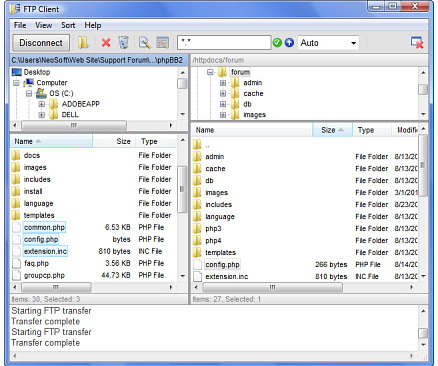438x366 pixels.
Task: Click the remote Name column header
Action: 252,130
